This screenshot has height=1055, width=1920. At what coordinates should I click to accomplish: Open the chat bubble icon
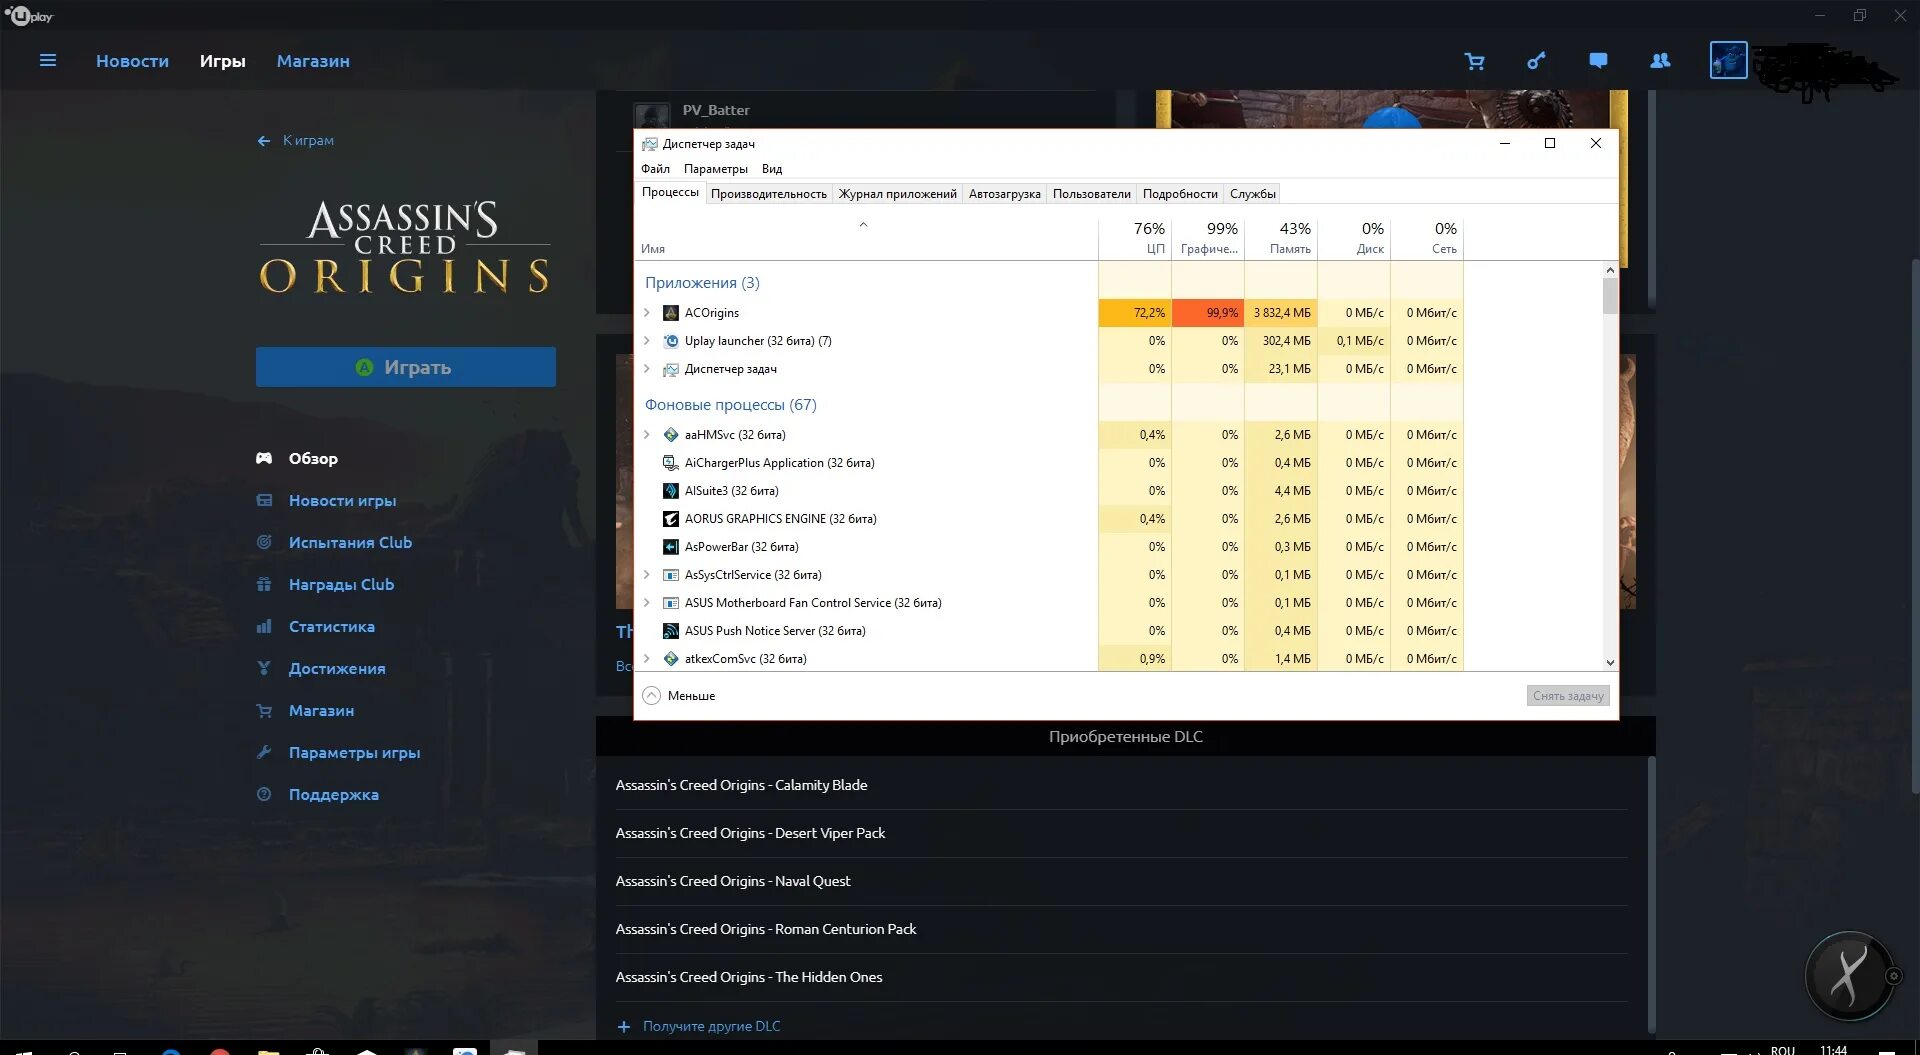[x=1598, y=61]
